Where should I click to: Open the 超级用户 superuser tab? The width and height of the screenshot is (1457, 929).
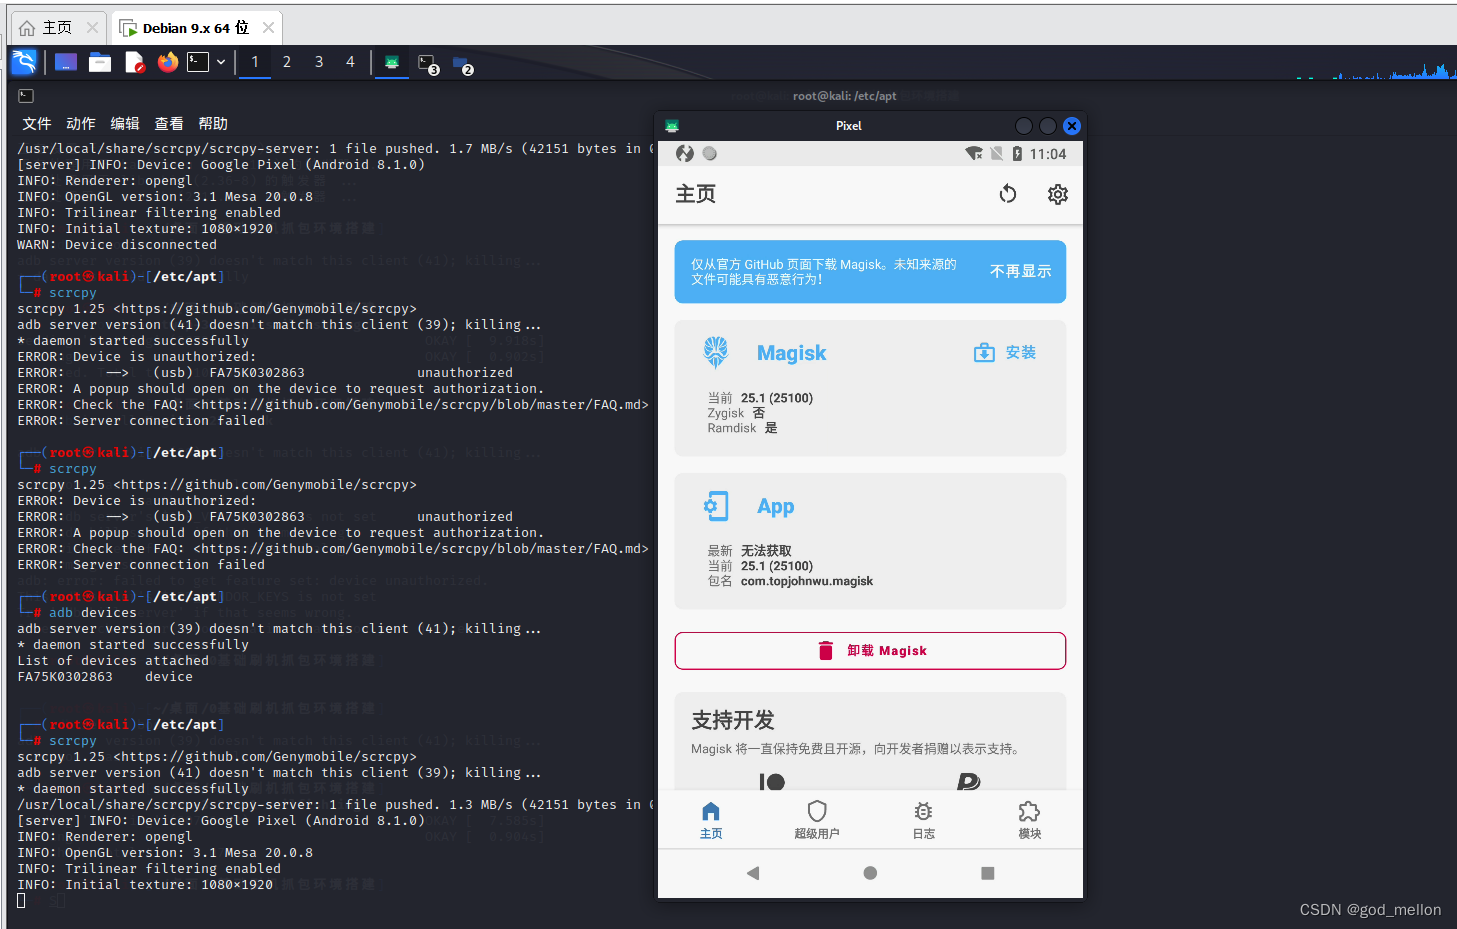[x=817, y=820]
